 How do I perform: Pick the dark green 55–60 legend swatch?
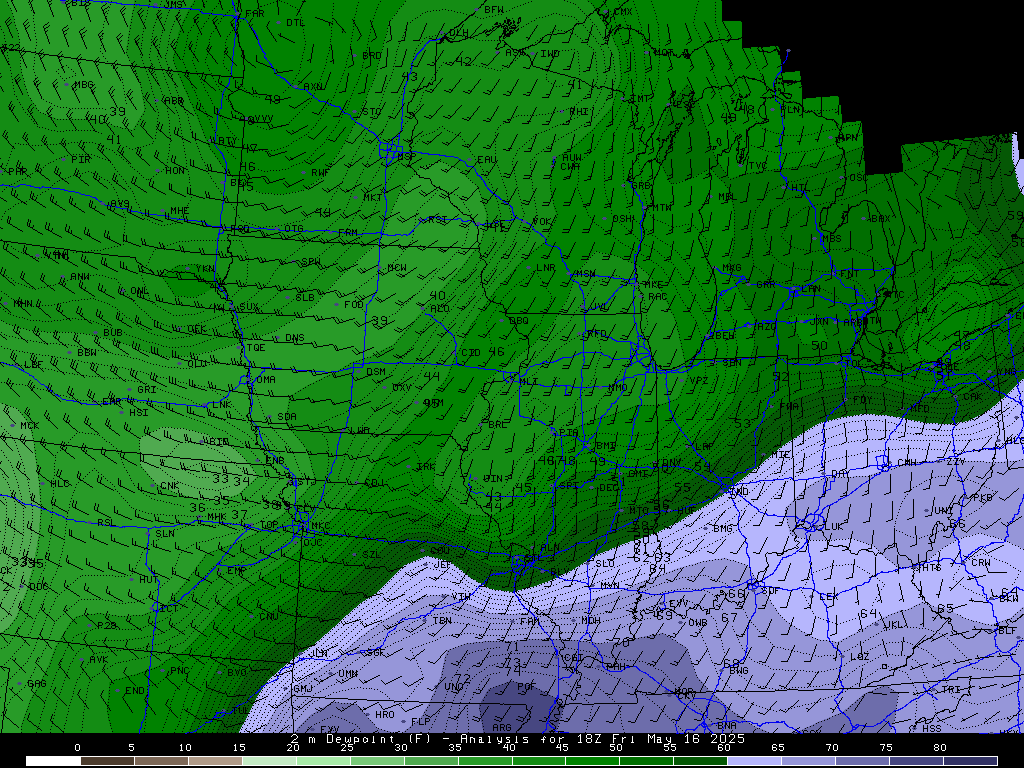tap(701, 761)
